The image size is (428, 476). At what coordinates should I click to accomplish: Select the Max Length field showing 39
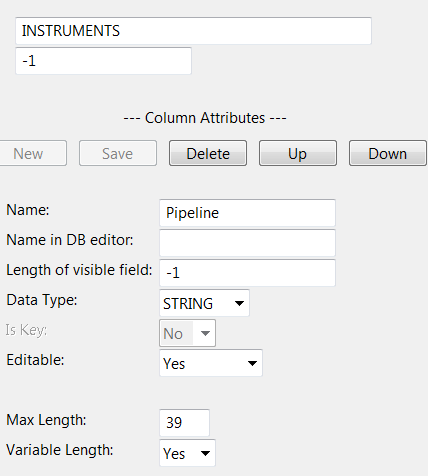pyautogui.click(x=184, y=423)
